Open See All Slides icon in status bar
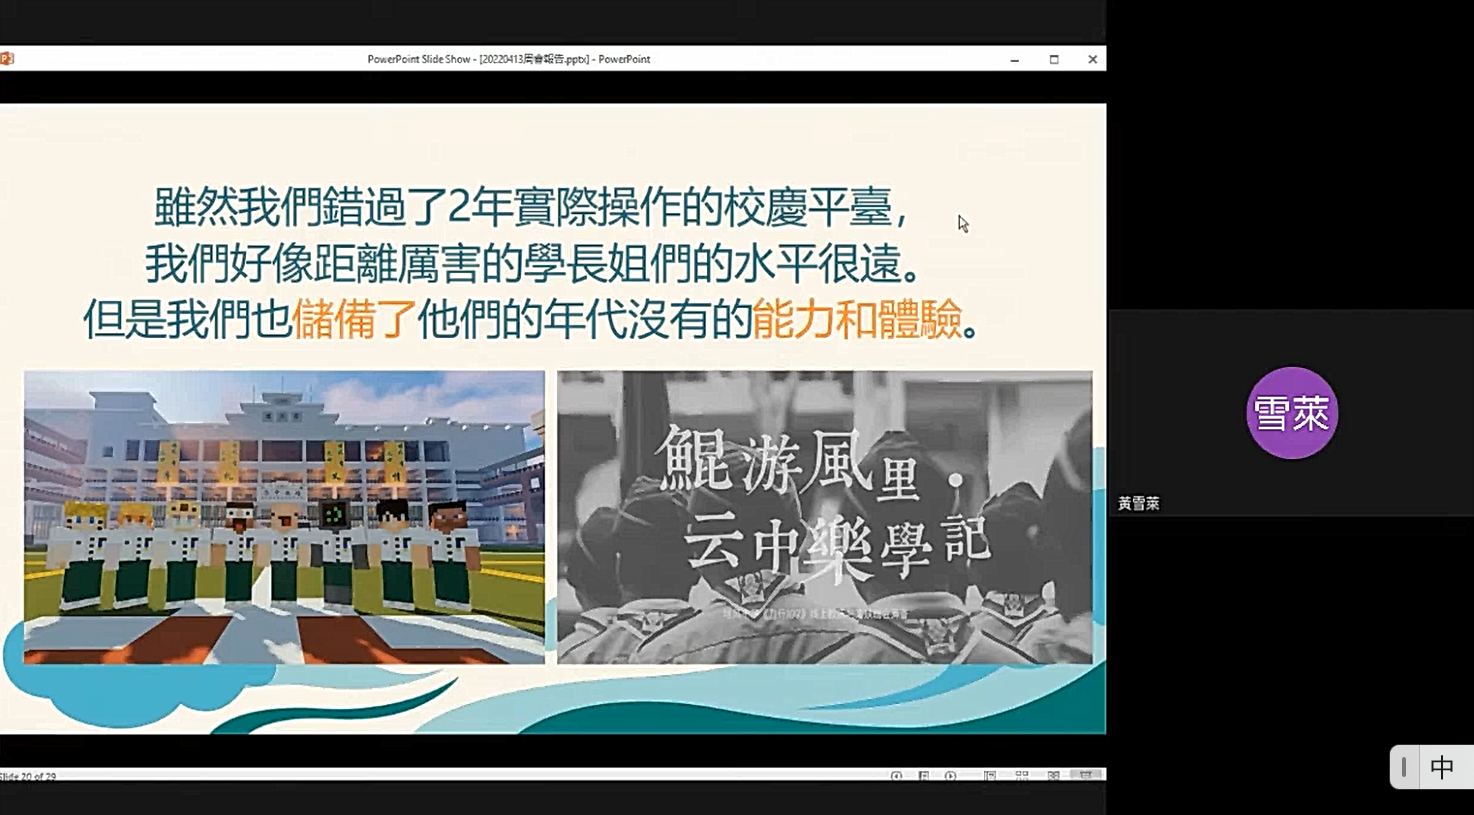Image resolution: width=1474 pixels, height=815 pixels. (x=923, y=776)
